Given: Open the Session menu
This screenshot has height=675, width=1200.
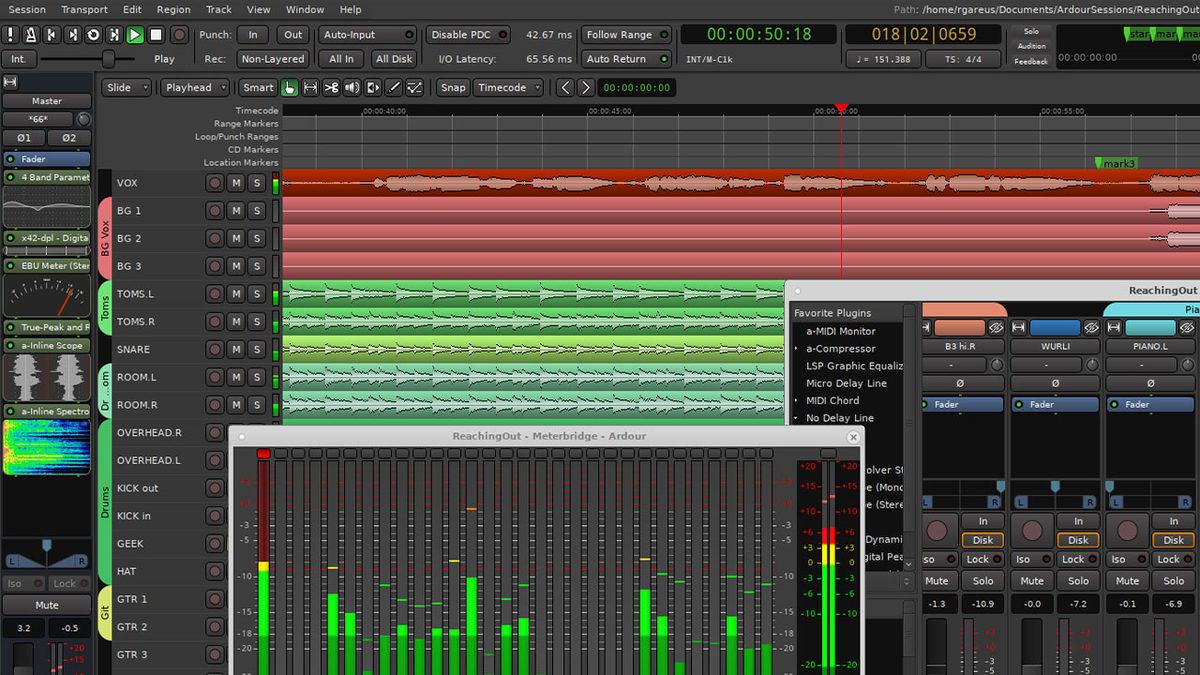Looking at the screenshot, I should [27, 9].
